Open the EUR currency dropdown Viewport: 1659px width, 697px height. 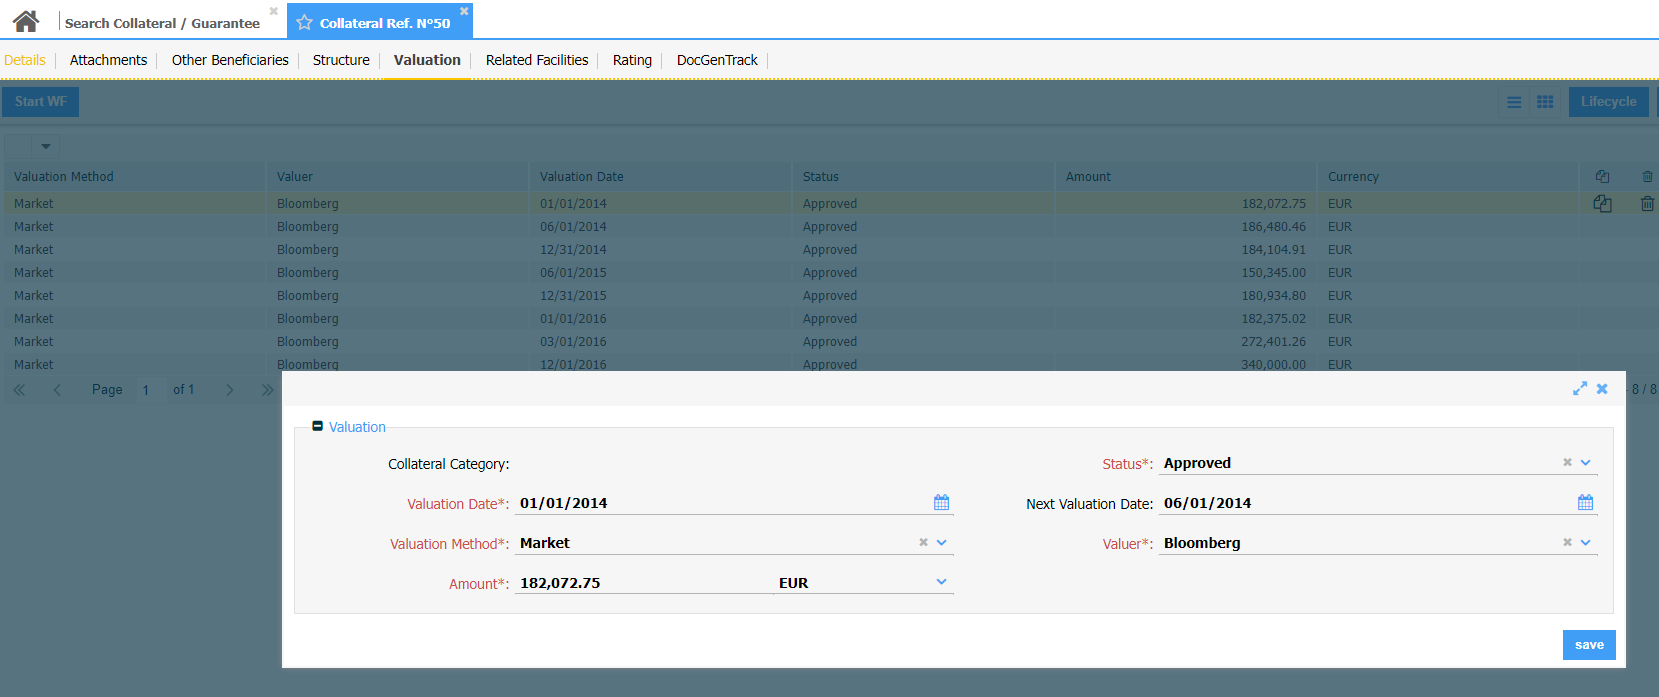942,582
